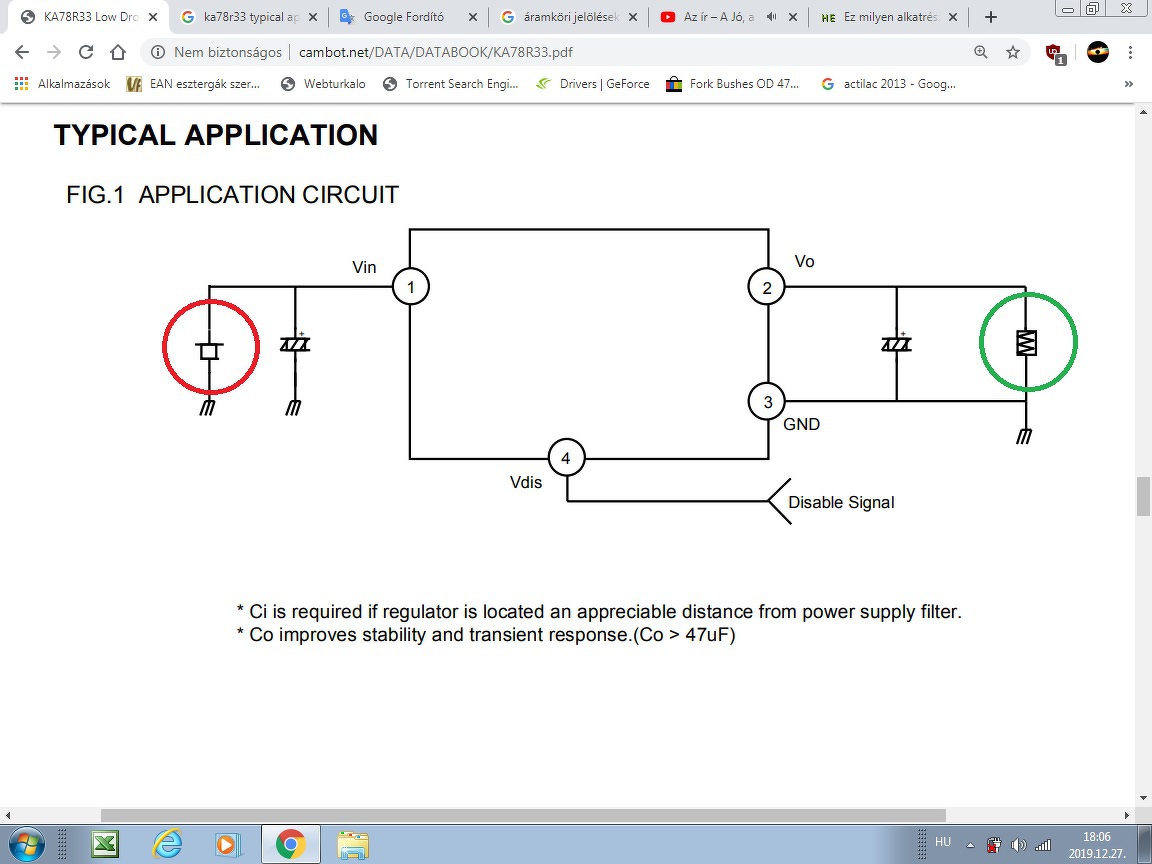This screenshot has width=1152, height=864.
Task: Open 'Fork Bushes OD 47...' bookmark
Action: 732,84
